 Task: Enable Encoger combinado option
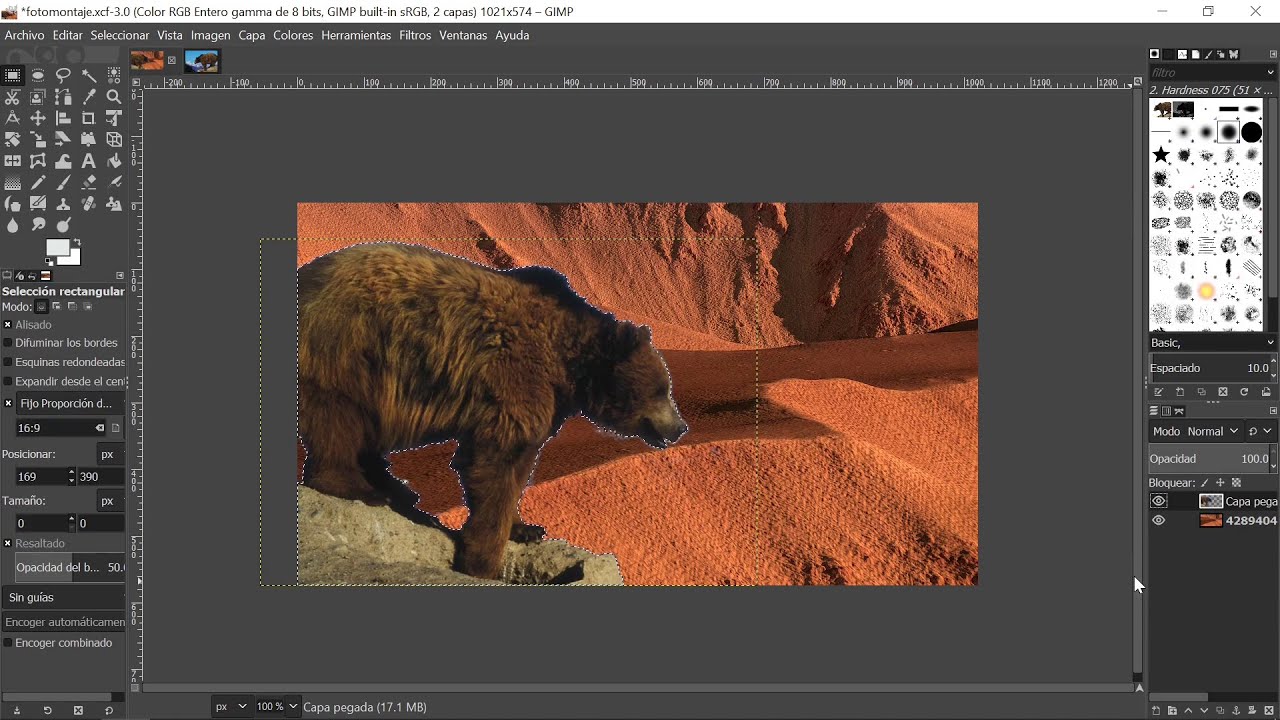[8, 643]
